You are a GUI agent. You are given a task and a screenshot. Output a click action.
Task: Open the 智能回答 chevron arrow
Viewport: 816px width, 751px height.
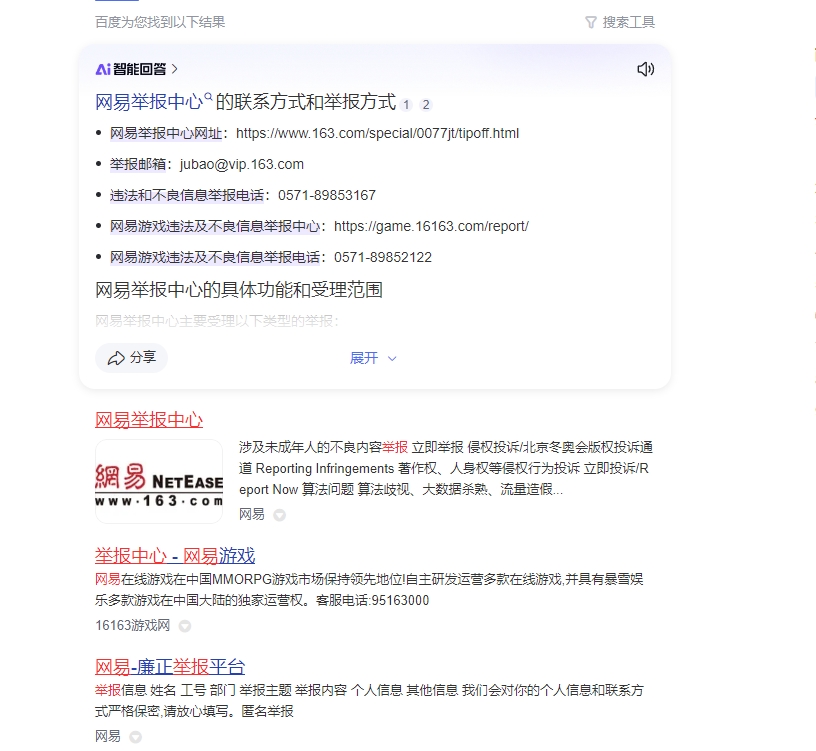click(x=174, y=69)
